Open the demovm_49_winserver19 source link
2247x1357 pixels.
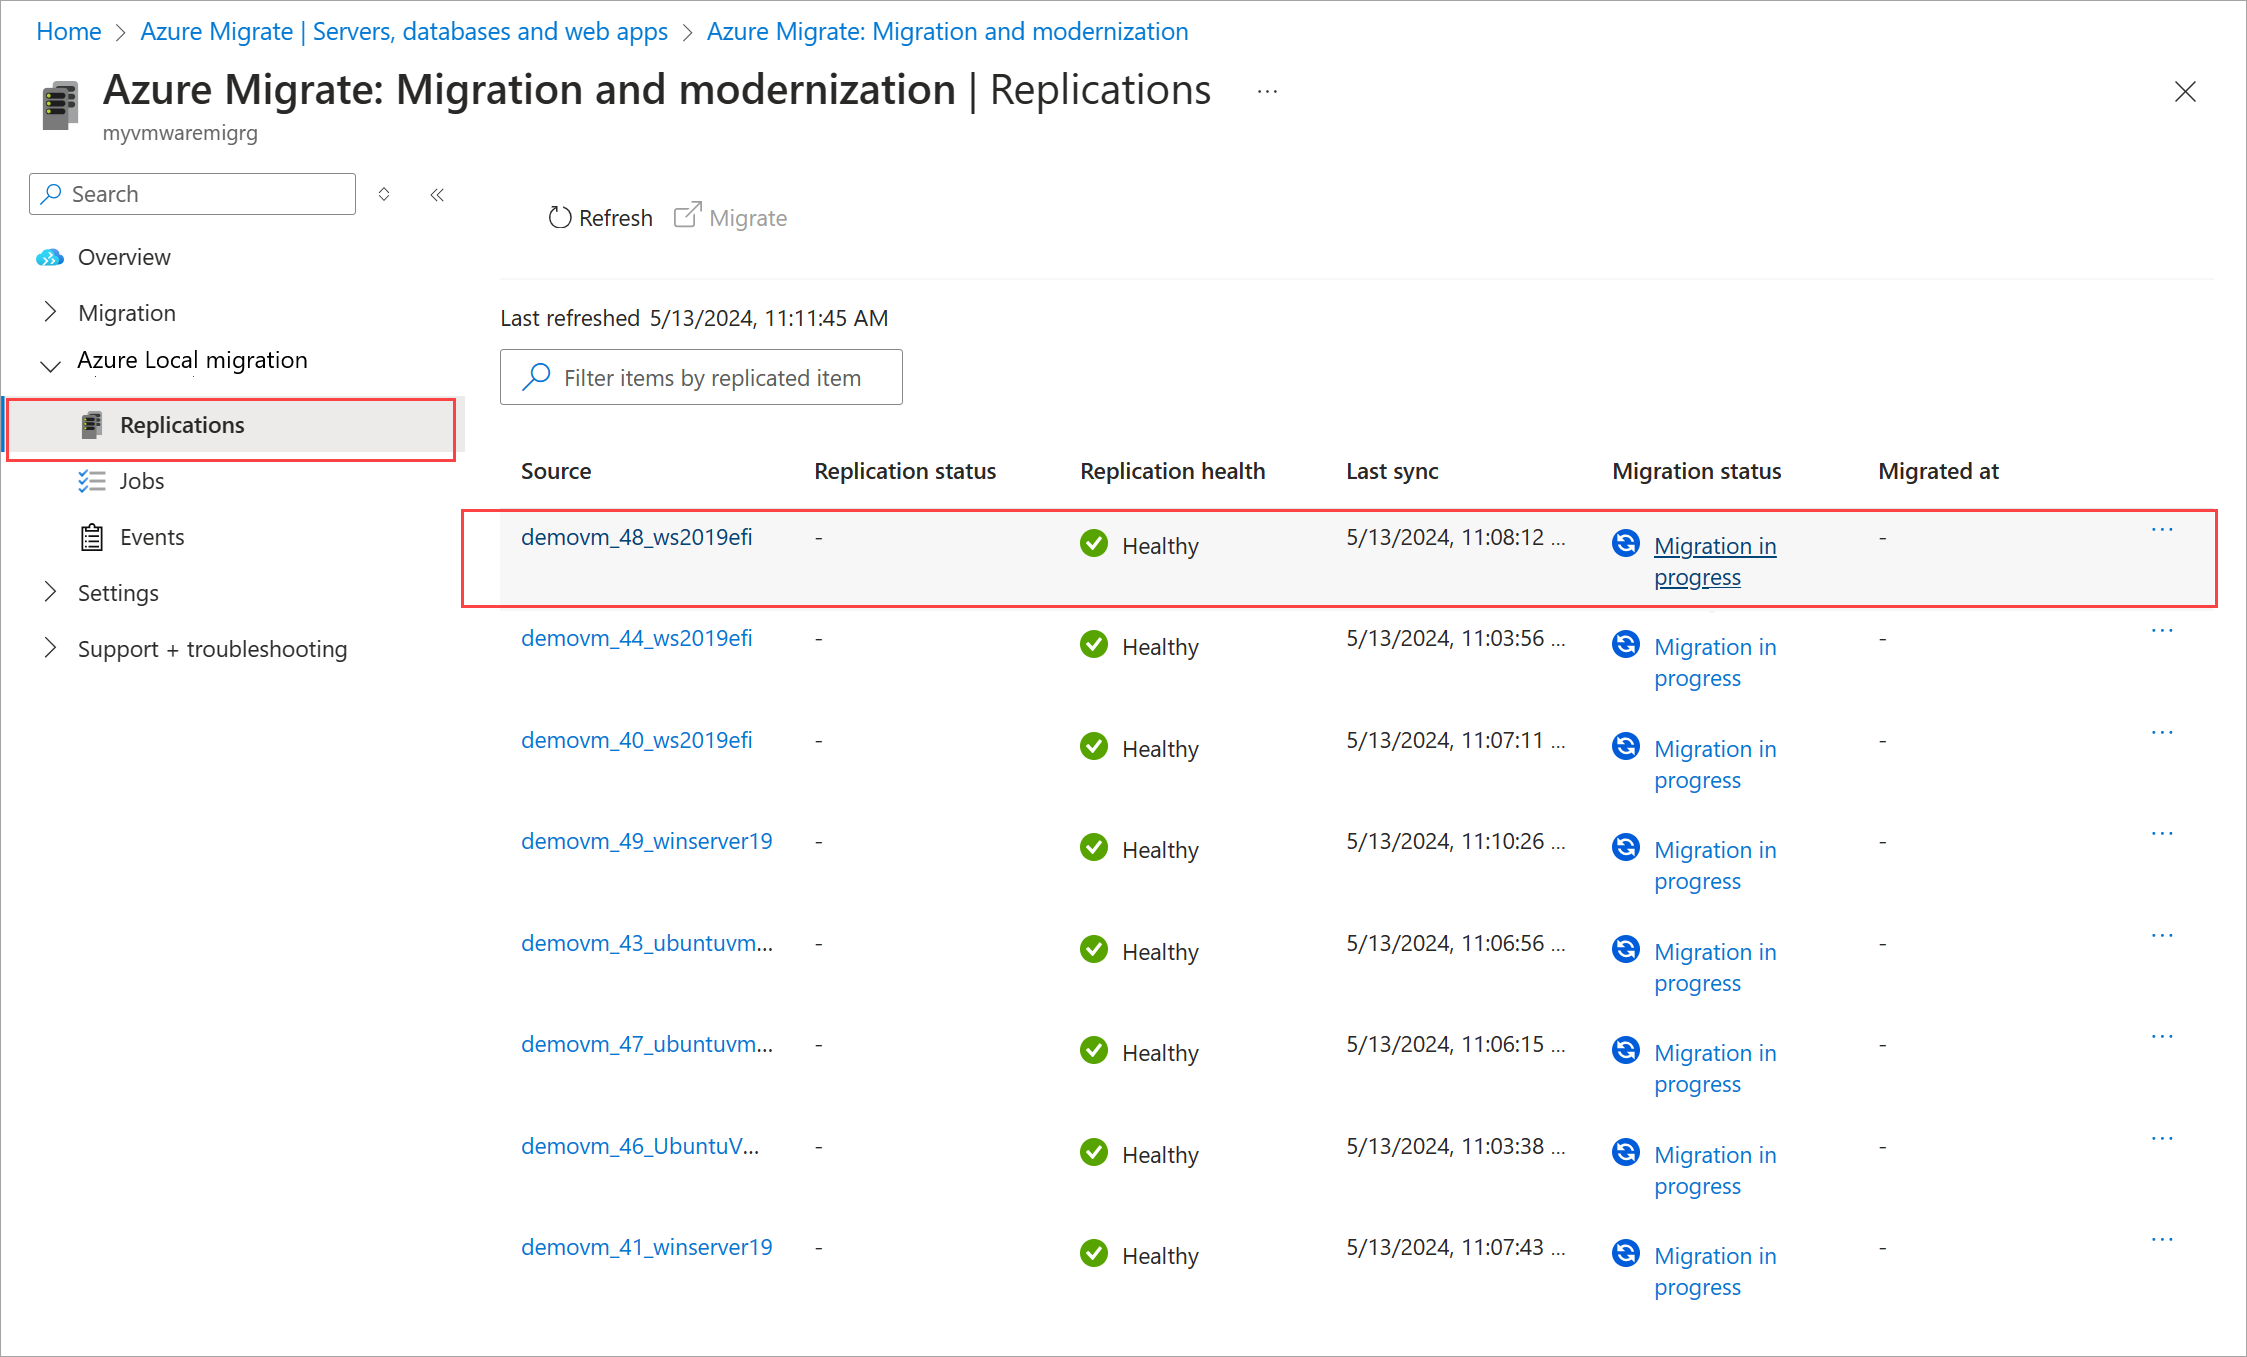[x=646, y=841]
